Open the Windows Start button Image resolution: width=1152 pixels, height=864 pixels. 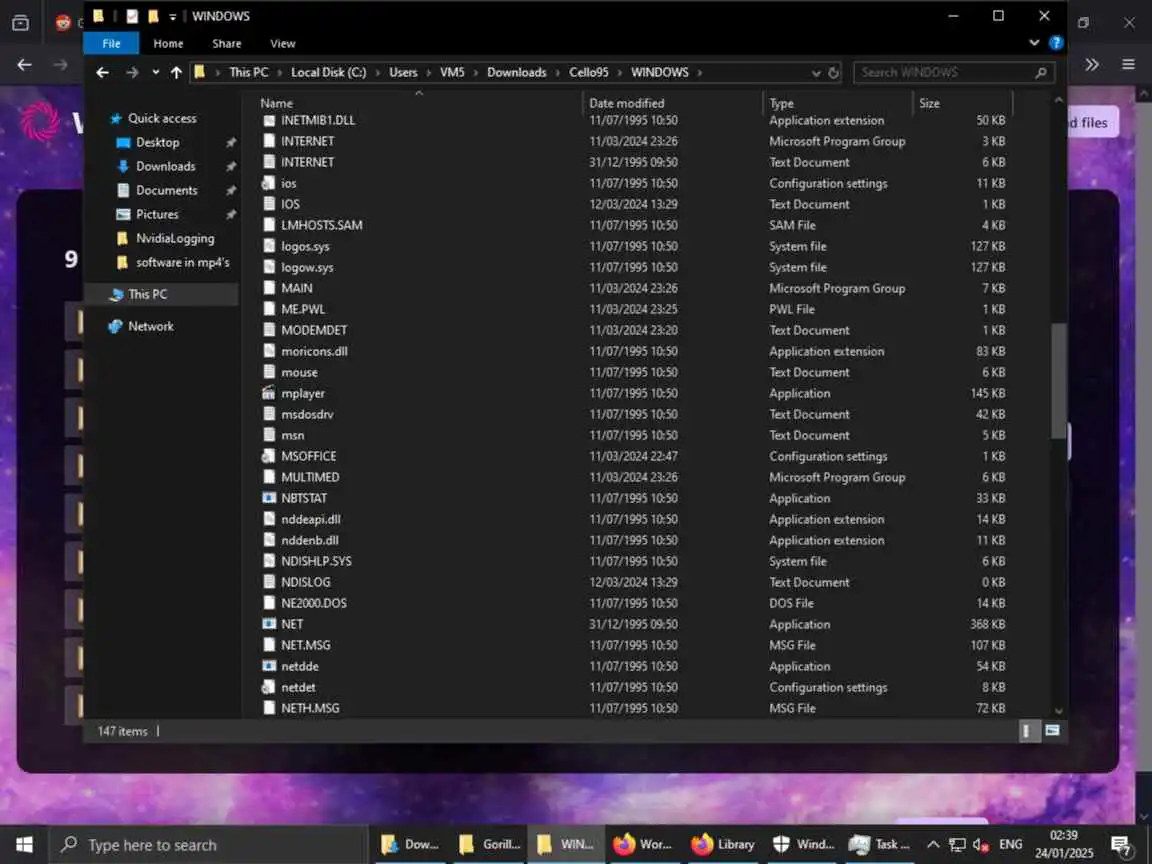coord(24,845)
